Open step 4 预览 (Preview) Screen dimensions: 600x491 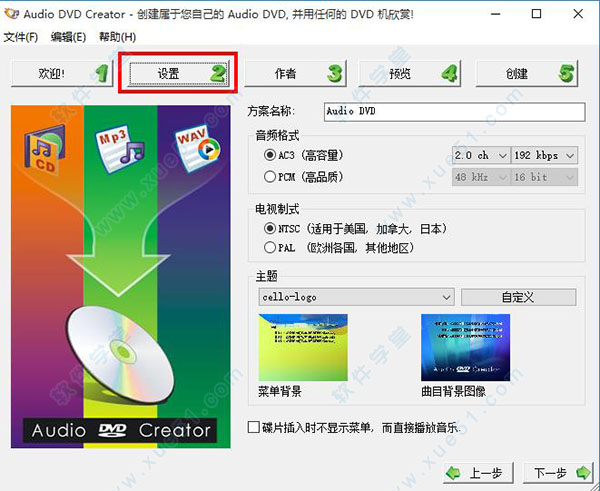409,73
